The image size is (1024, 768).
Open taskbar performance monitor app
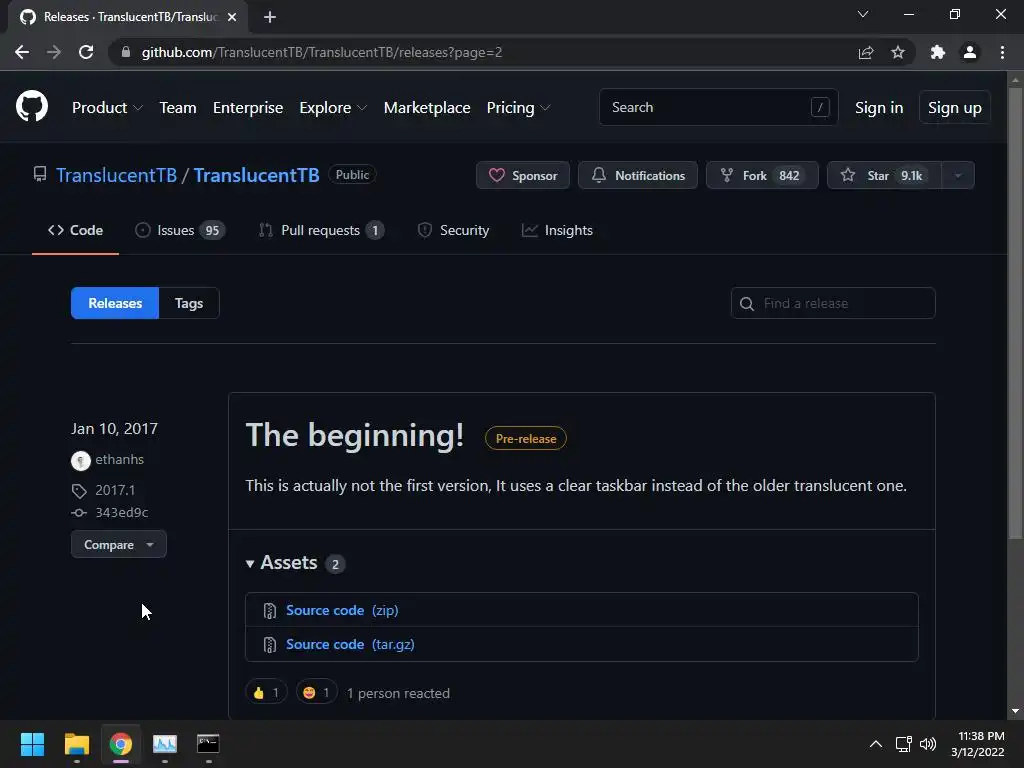tap(165, 744)
